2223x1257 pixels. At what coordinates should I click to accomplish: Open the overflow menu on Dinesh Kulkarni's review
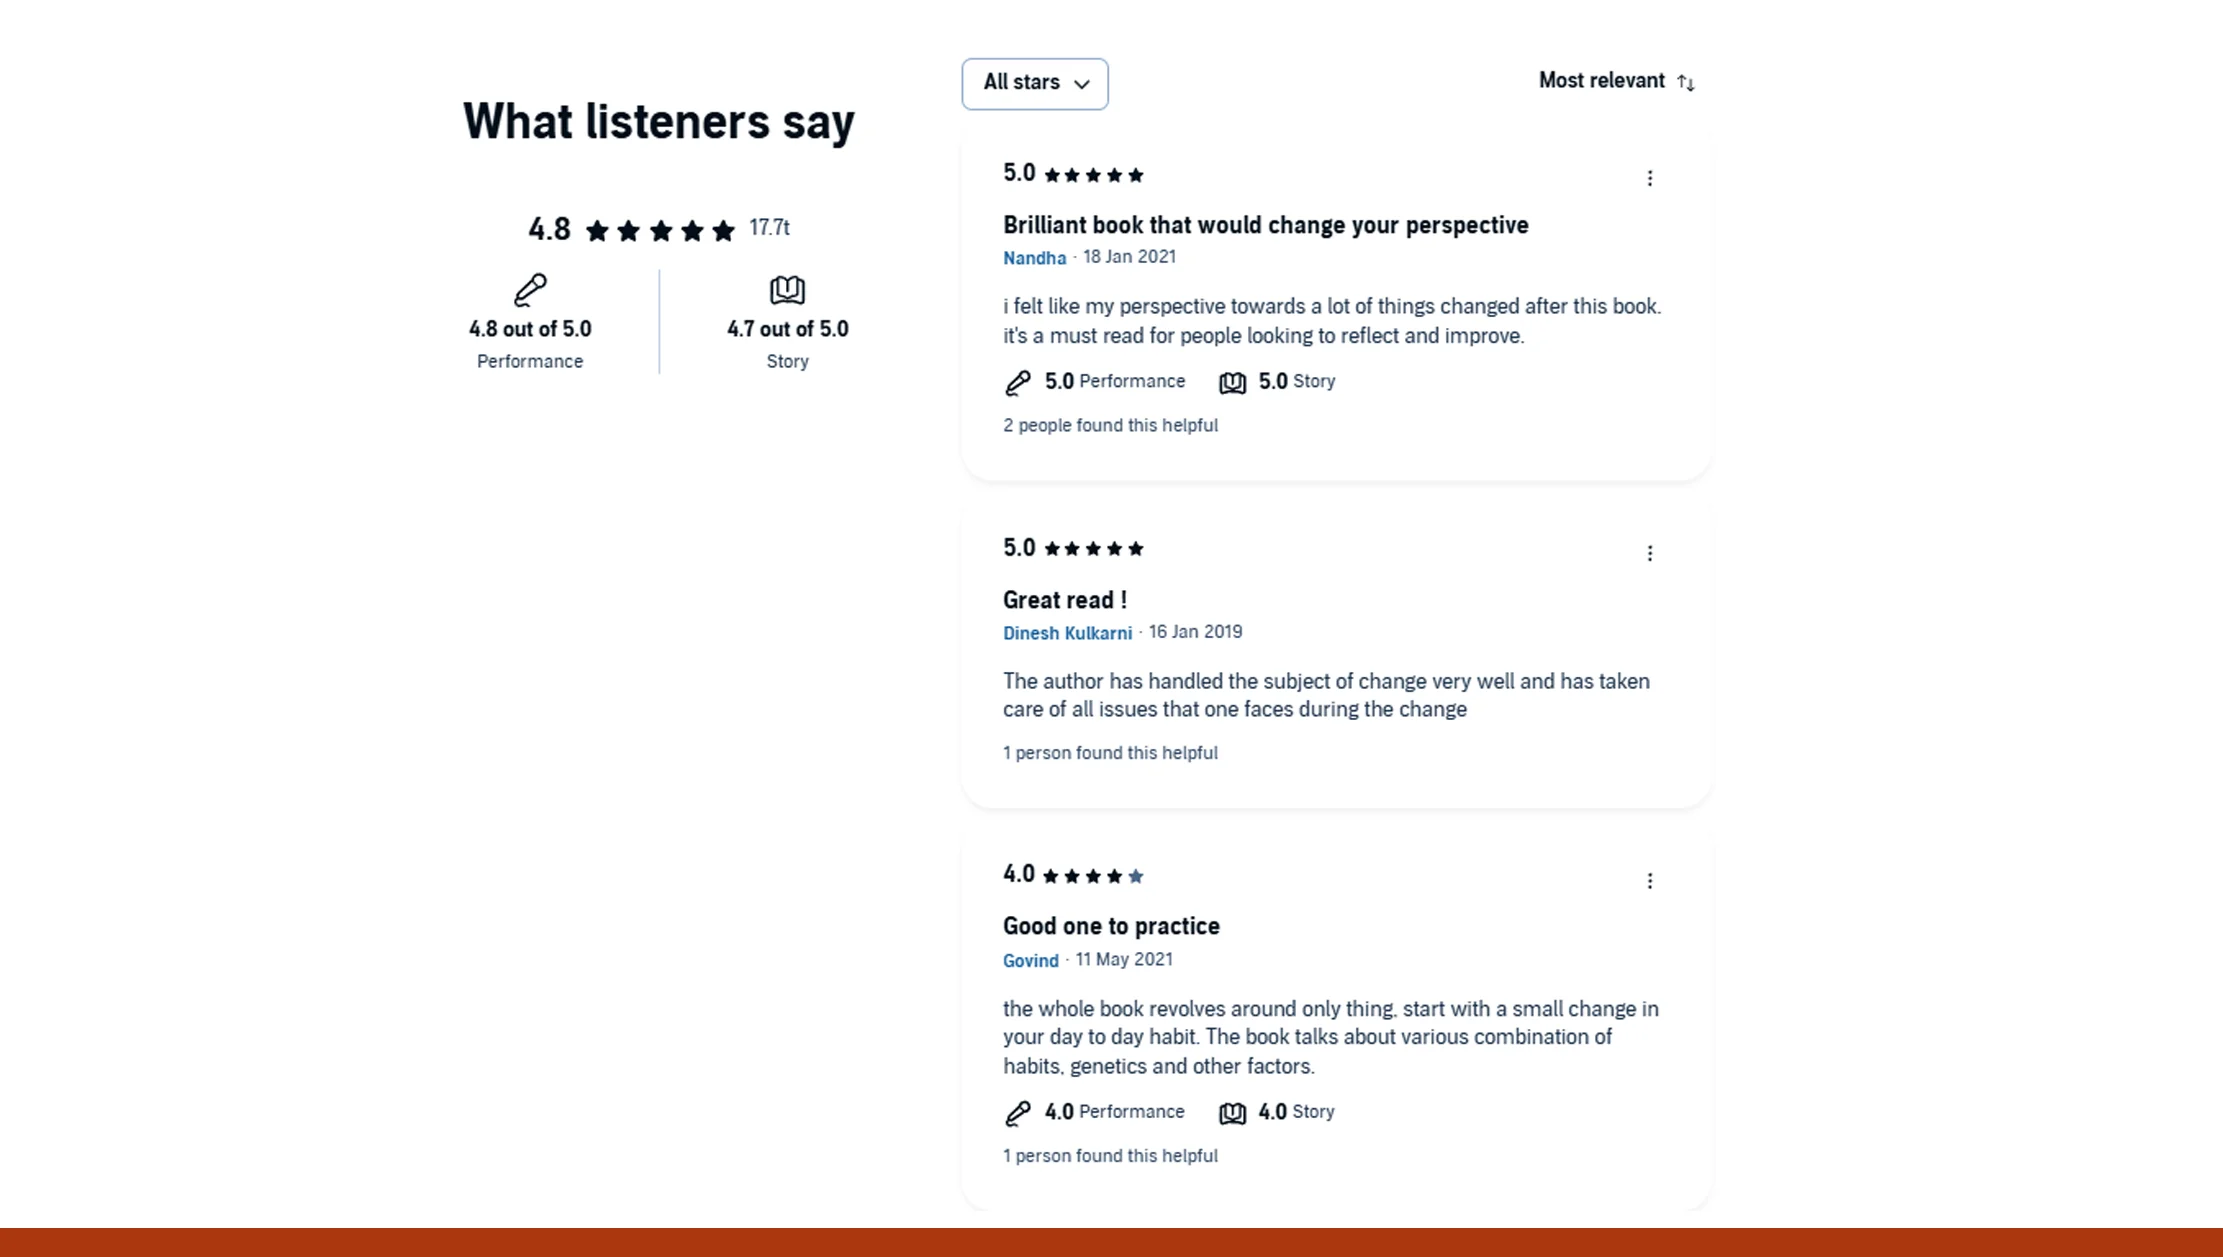click(1650, 552)
